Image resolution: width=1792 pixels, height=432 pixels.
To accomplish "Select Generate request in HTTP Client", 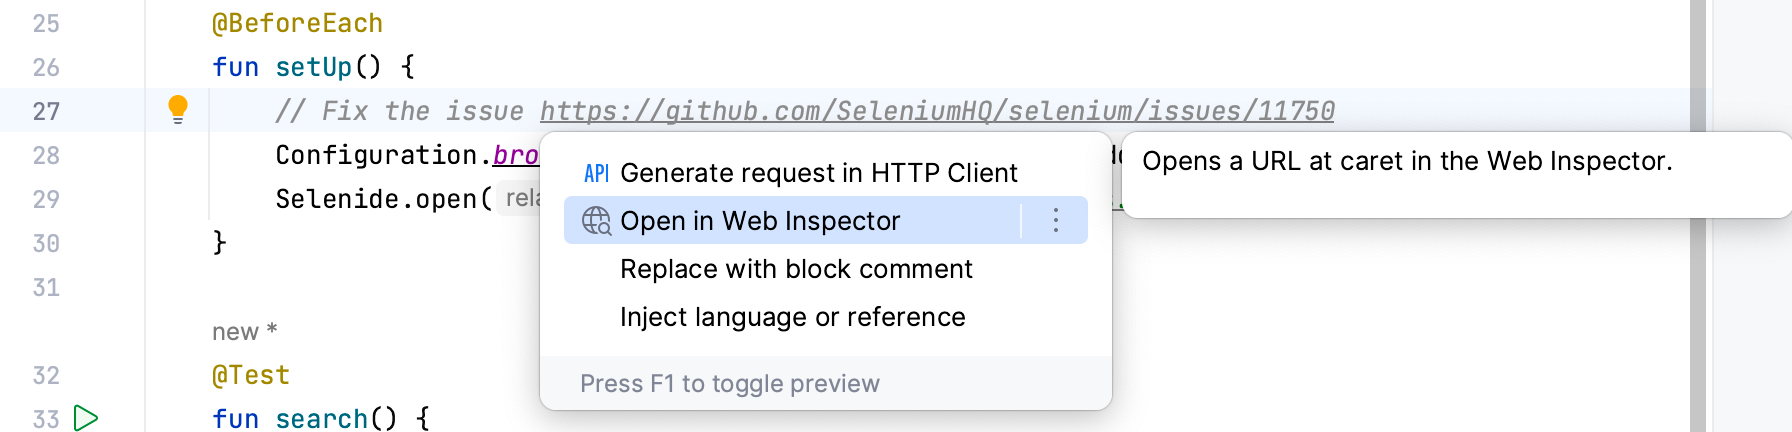I will (x=818, y=173).
